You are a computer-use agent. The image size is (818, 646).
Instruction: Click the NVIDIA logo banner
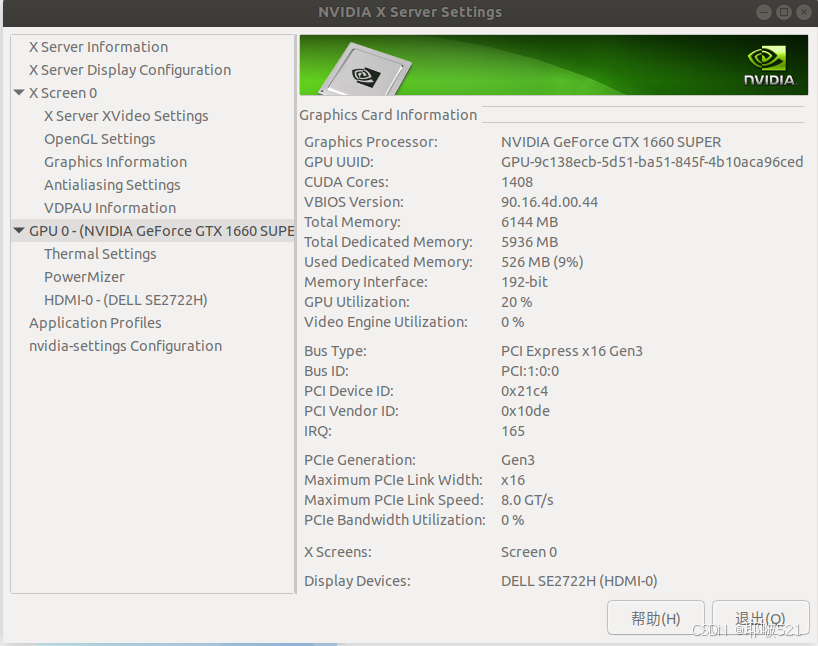[x=768, y=63]
